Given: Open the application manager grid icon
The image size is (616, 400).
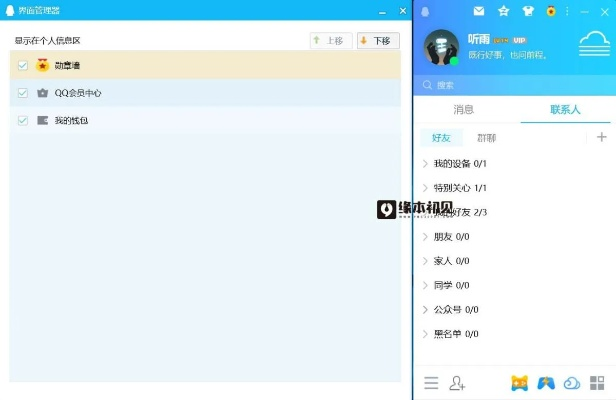Looking at the screenshot, I should tap(597, 382).
